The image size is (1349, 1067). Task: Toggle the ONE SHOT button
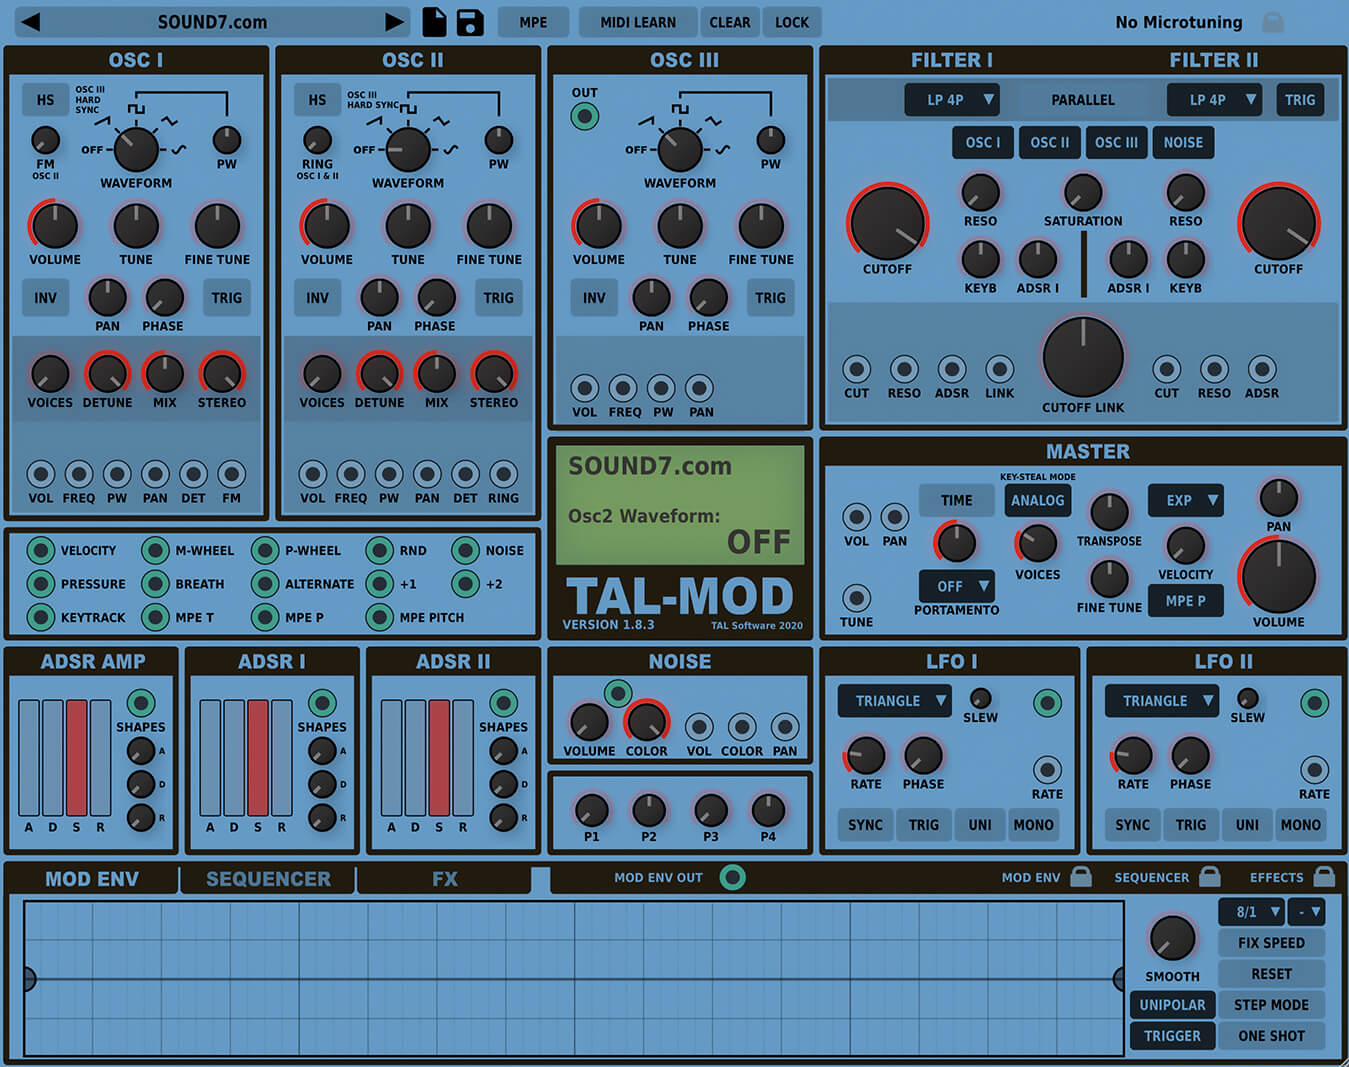coord(1271,1036)
